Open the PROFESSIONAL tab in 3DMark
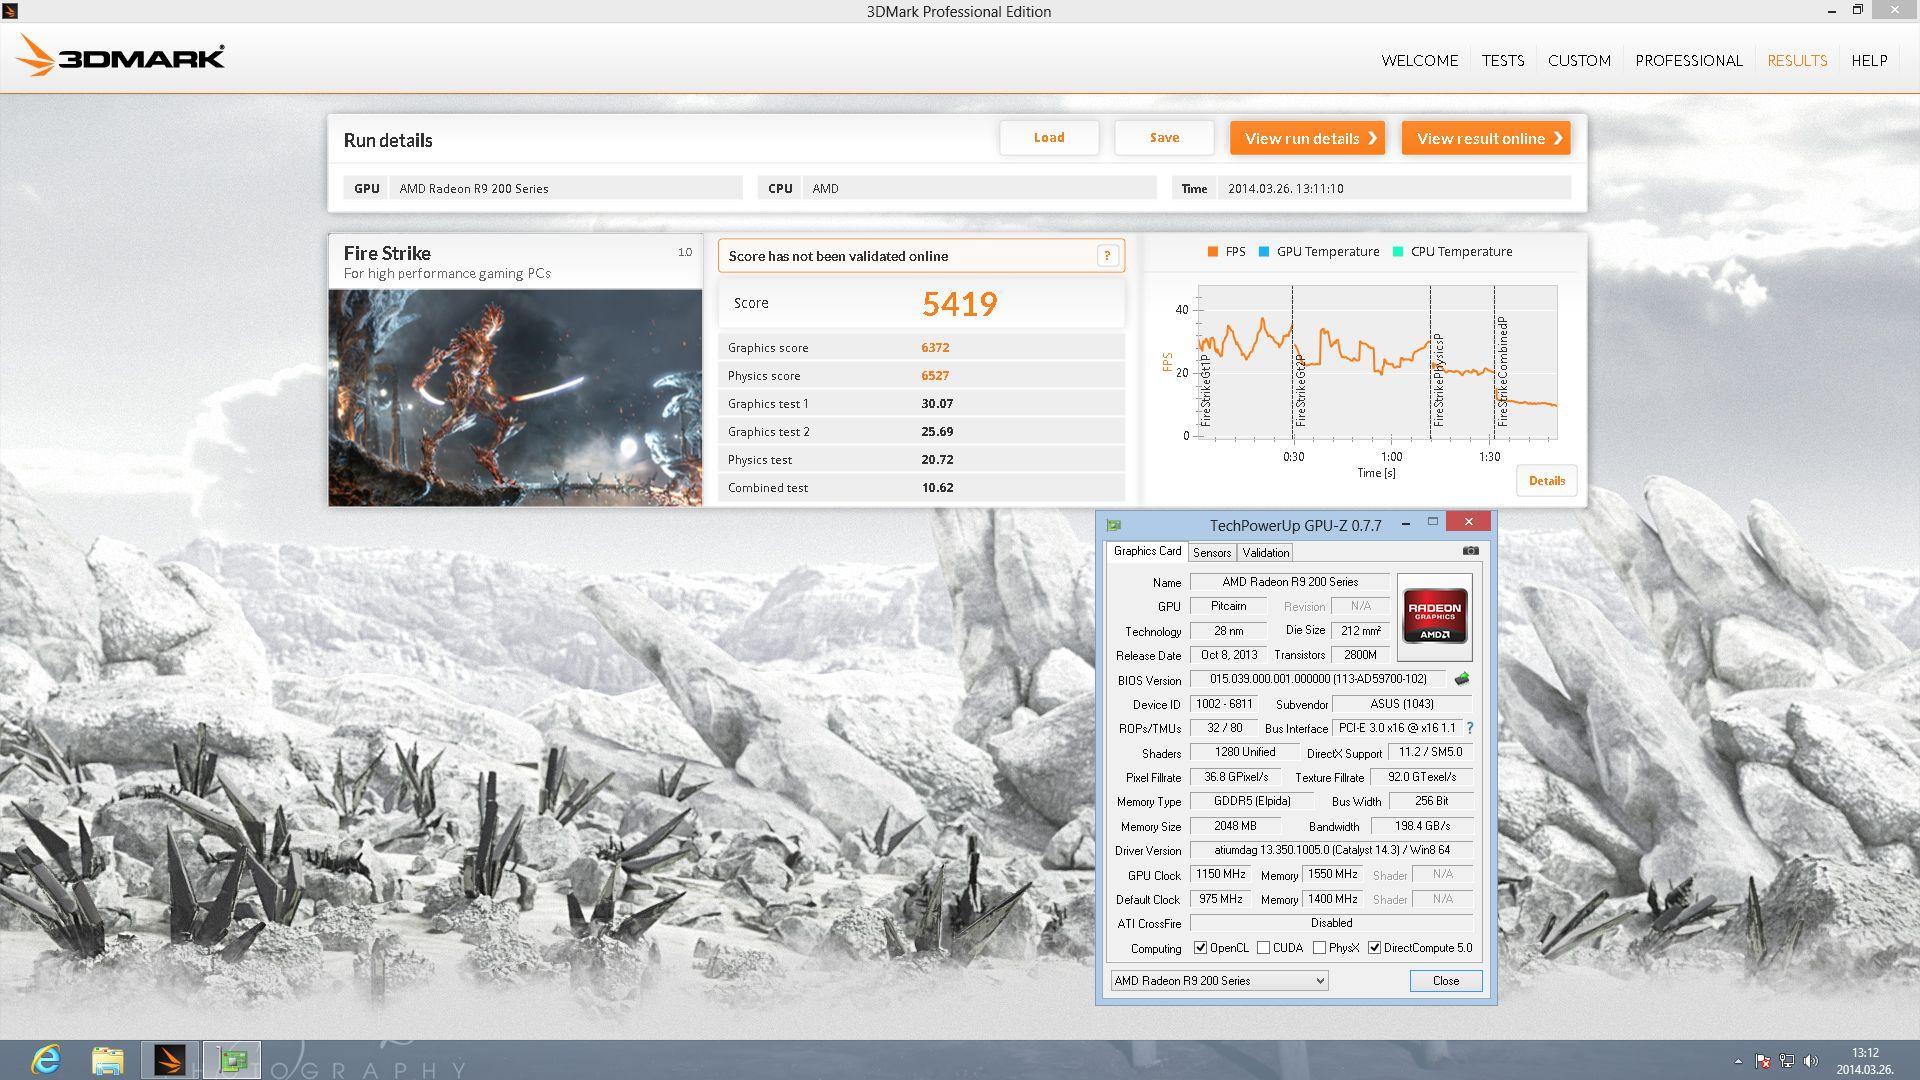The image size is (1920, 1080). tap(1689, 61)
